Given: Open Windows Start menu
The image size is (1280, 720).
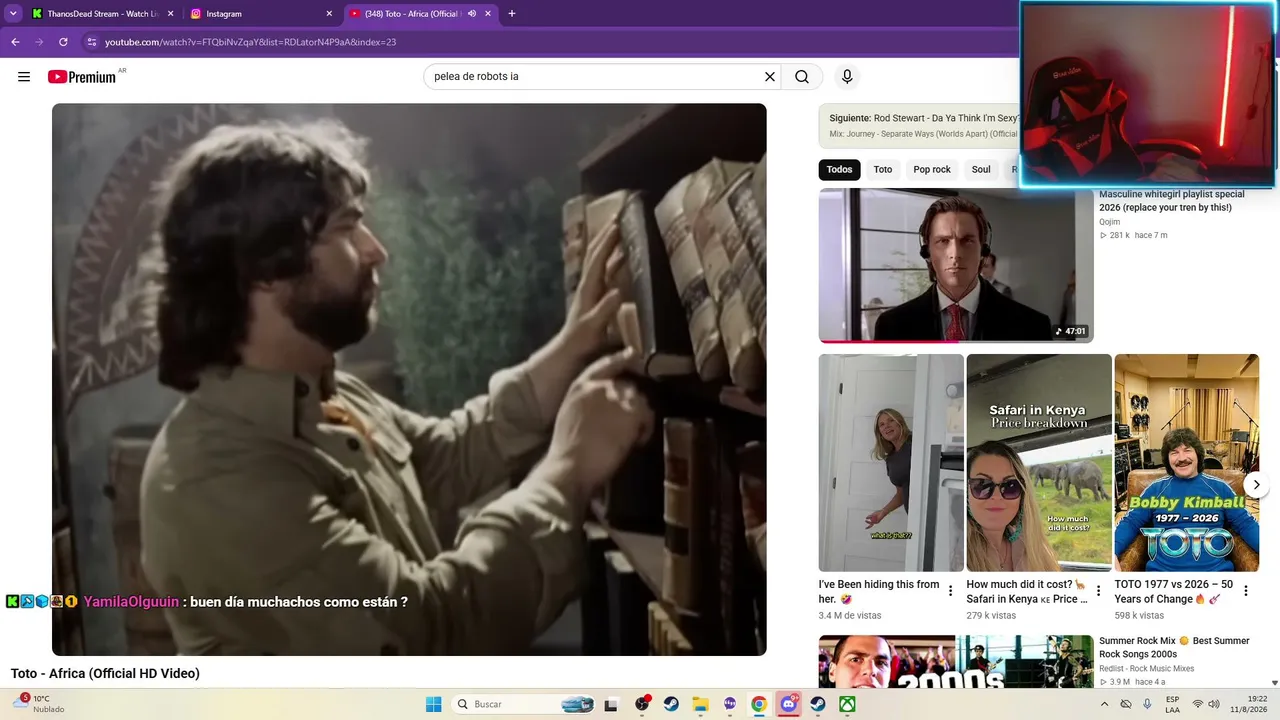Looking at the screenshot, I should 433,704.
